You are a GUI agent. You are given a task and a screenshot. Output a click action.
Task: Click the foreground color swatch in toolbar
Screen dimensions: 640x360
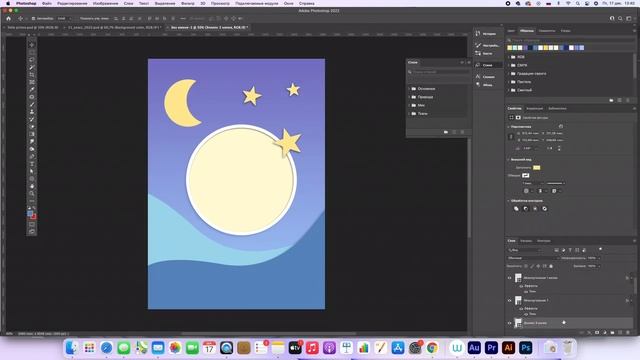(30, 213)
